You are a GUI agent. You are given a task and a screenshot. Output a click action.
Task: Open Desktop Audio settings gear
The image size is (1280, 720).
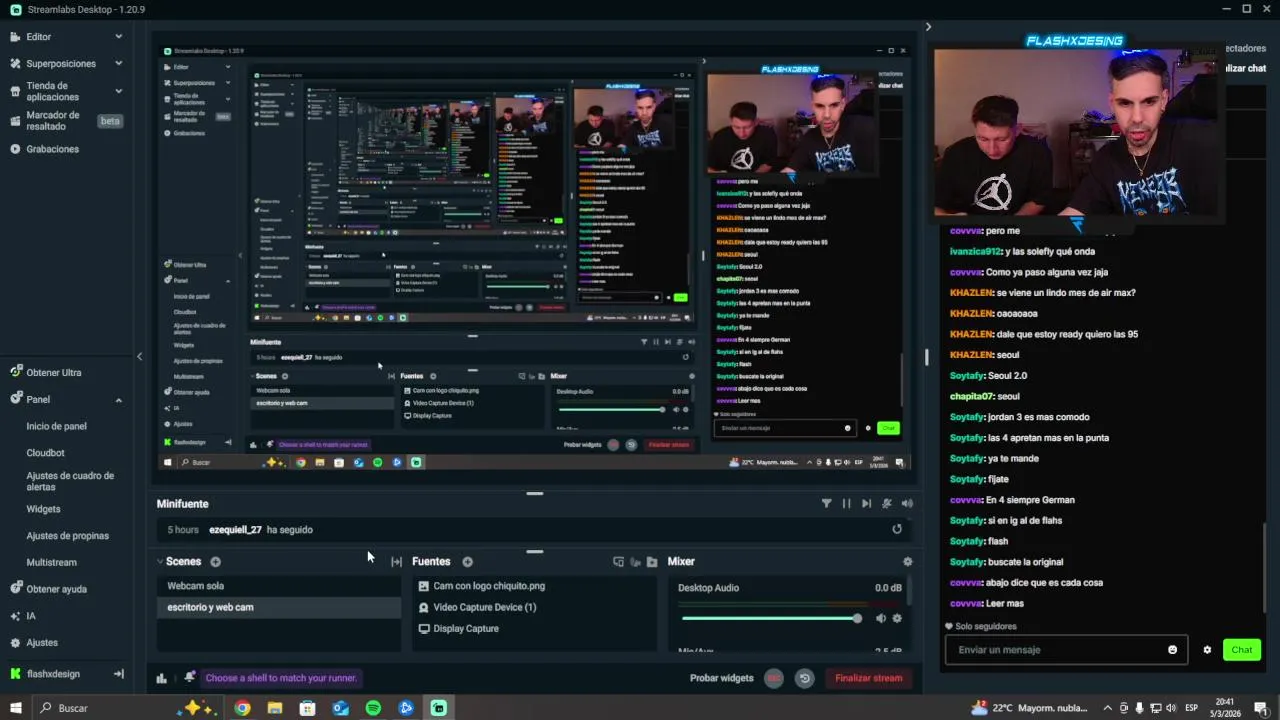897,619
